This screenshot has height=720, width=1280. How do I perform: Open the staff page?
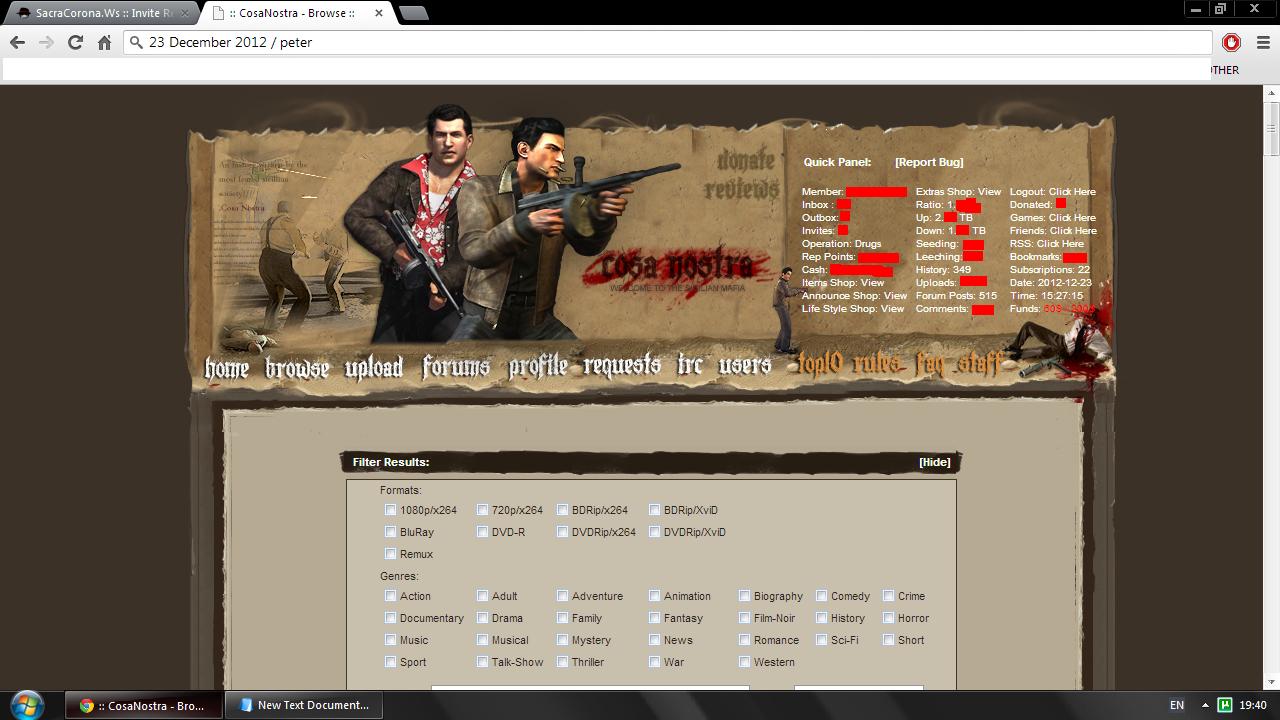pos(979,364)
